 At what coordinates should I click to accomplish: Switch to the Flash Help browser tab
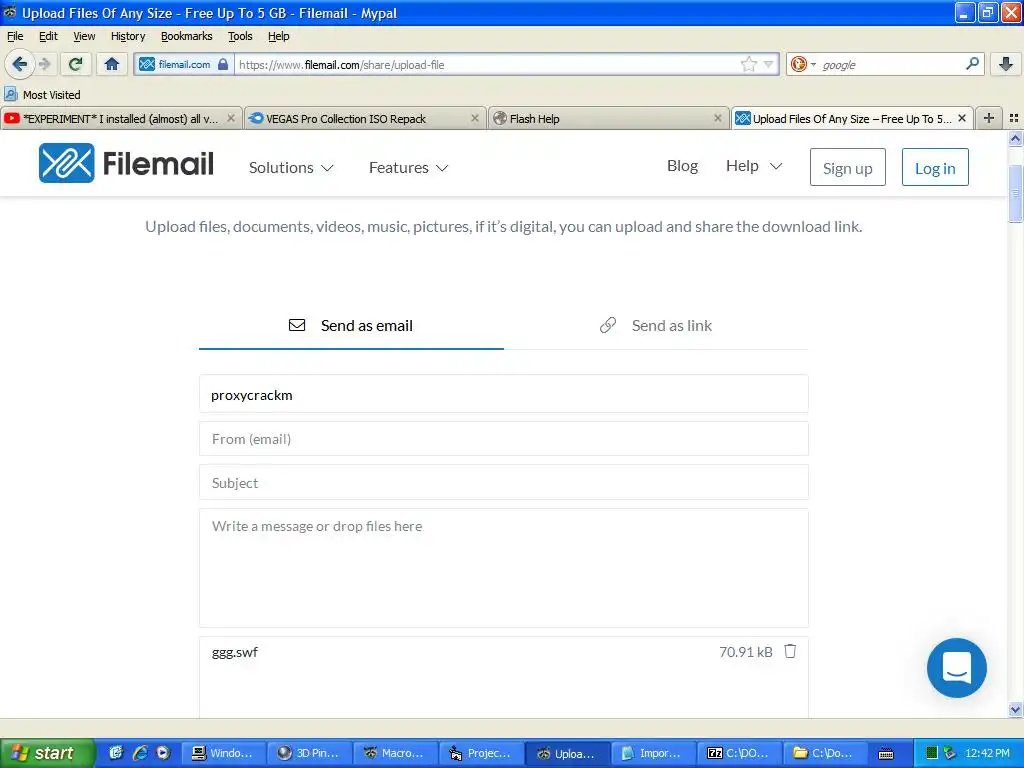(x=607, y=118)
